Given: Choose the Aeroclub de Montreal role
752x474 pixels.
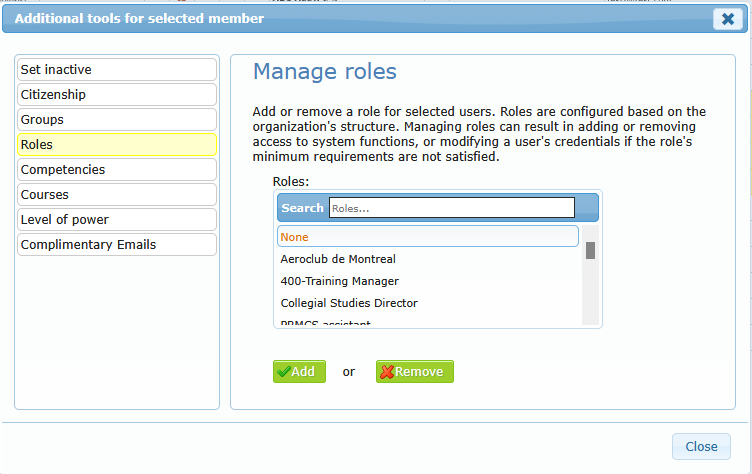Looking at the screenshot, I should (x=338, y=259).
